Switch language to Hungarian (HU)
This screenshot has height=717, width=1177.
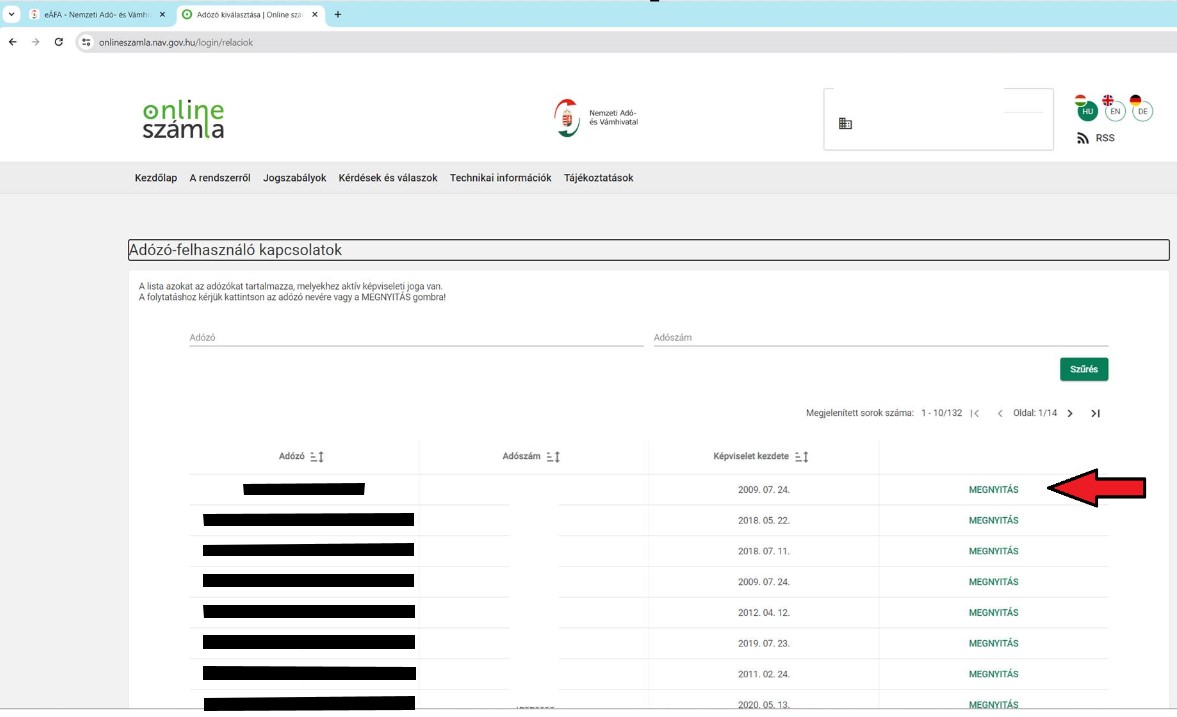(x=1086, y=110)
